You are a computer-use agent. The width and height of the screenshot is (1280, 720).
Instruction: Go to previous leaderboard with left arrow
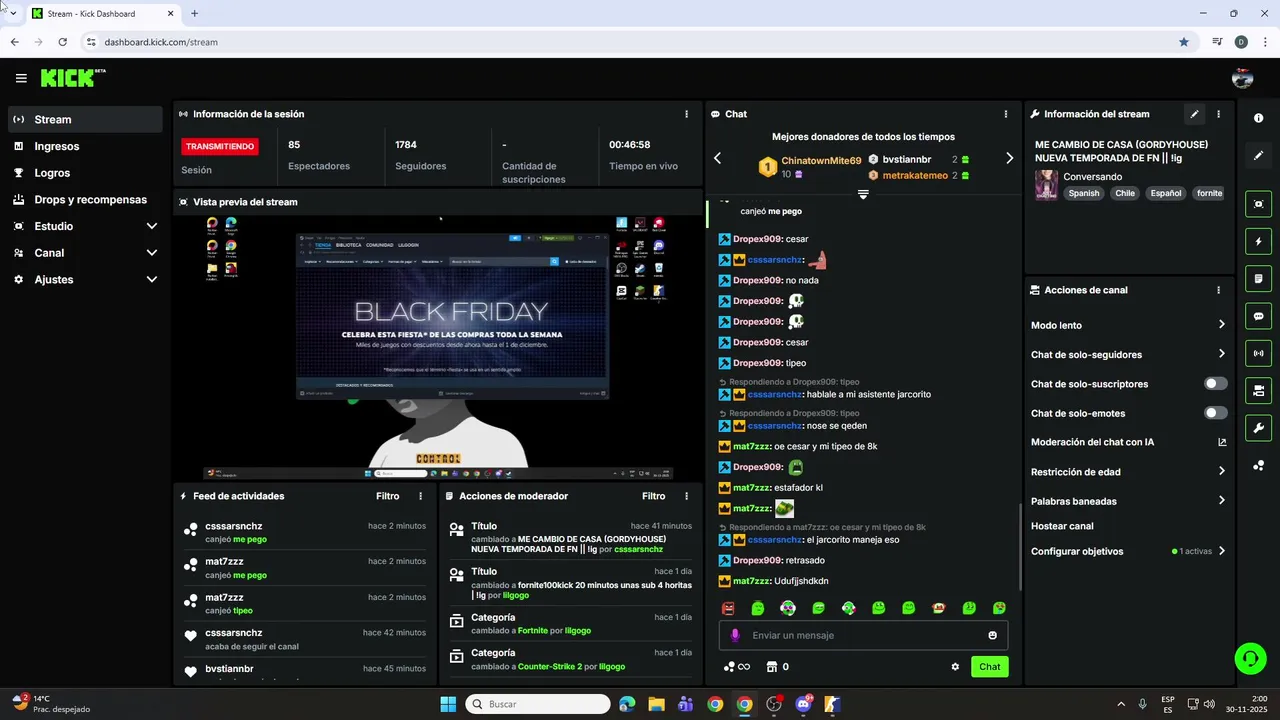[717, 158]
